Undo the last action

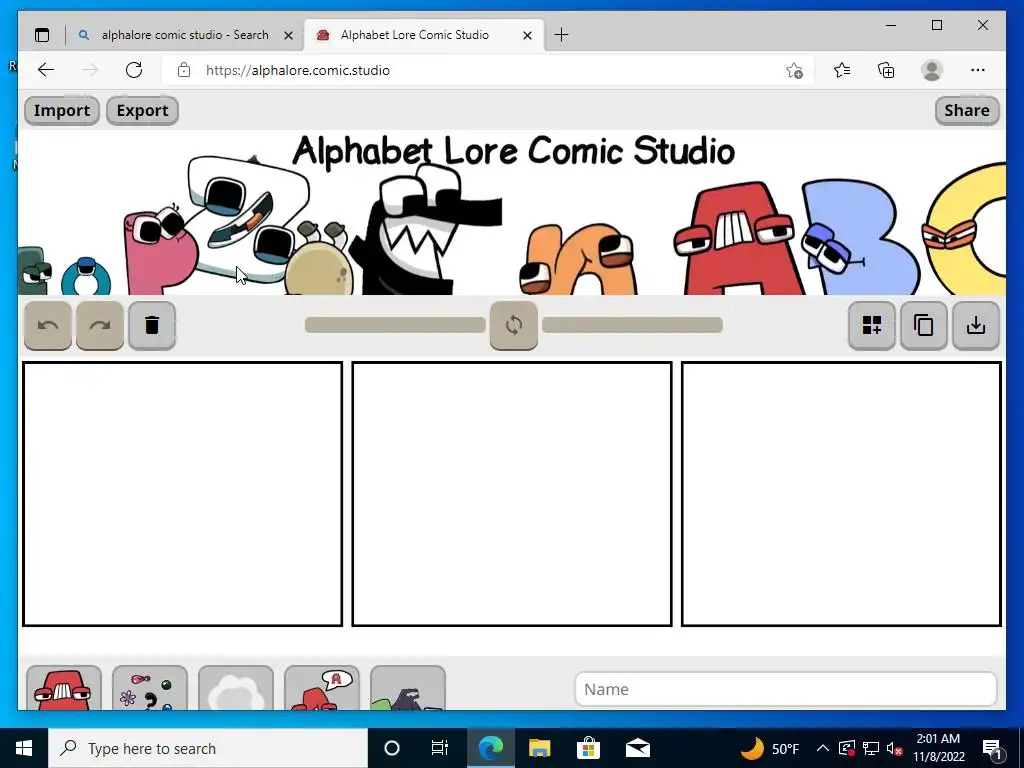coord(48,325)
